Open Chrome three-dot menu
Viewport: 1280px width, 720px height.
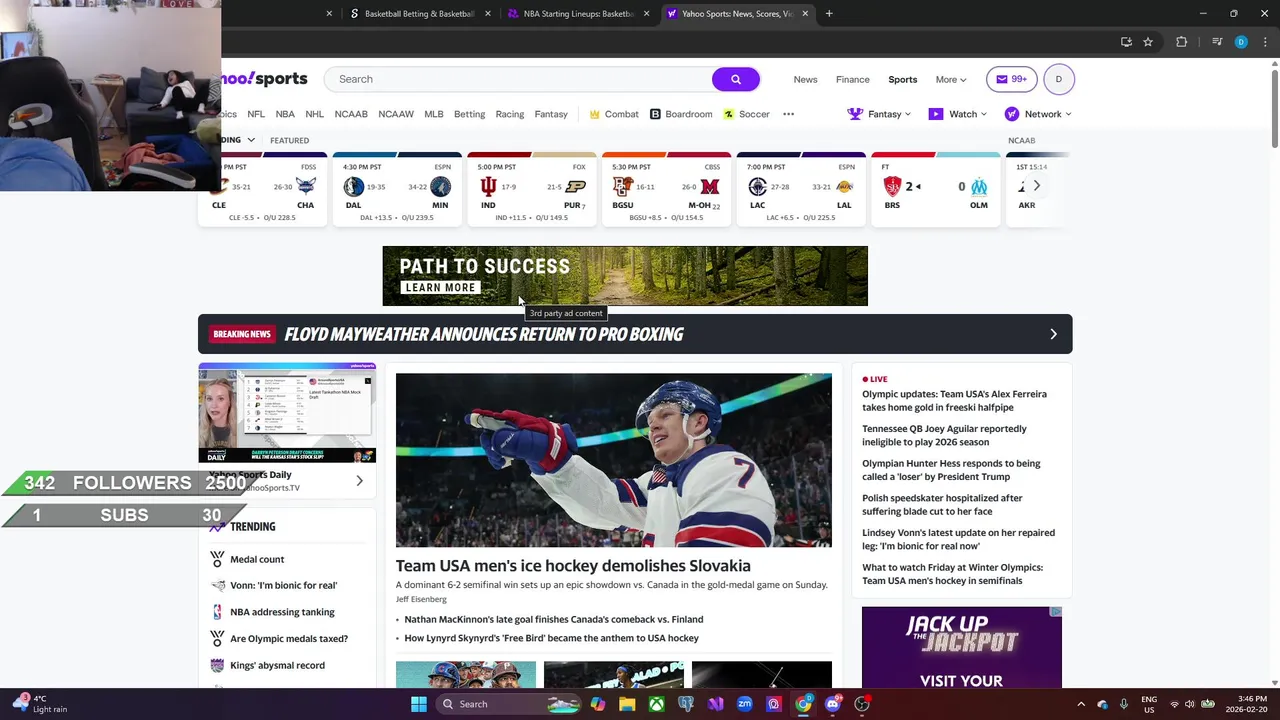pyautogui.click(x=1265, y=42)
